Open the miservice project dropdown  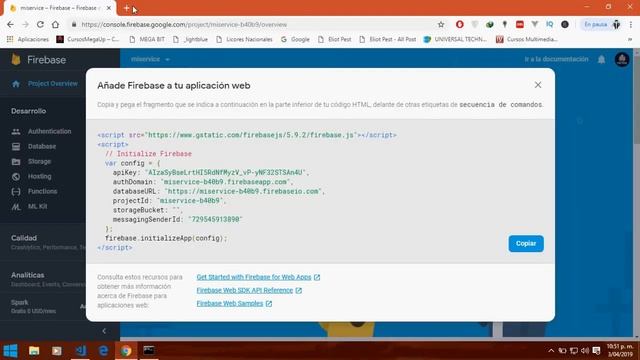pos(150,59)
